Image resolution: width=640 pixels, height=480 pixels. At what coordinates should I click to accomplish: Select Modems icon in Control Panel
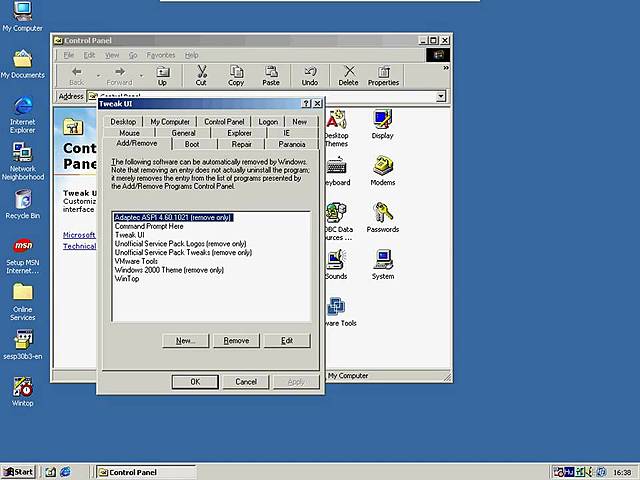pos(382,171)
